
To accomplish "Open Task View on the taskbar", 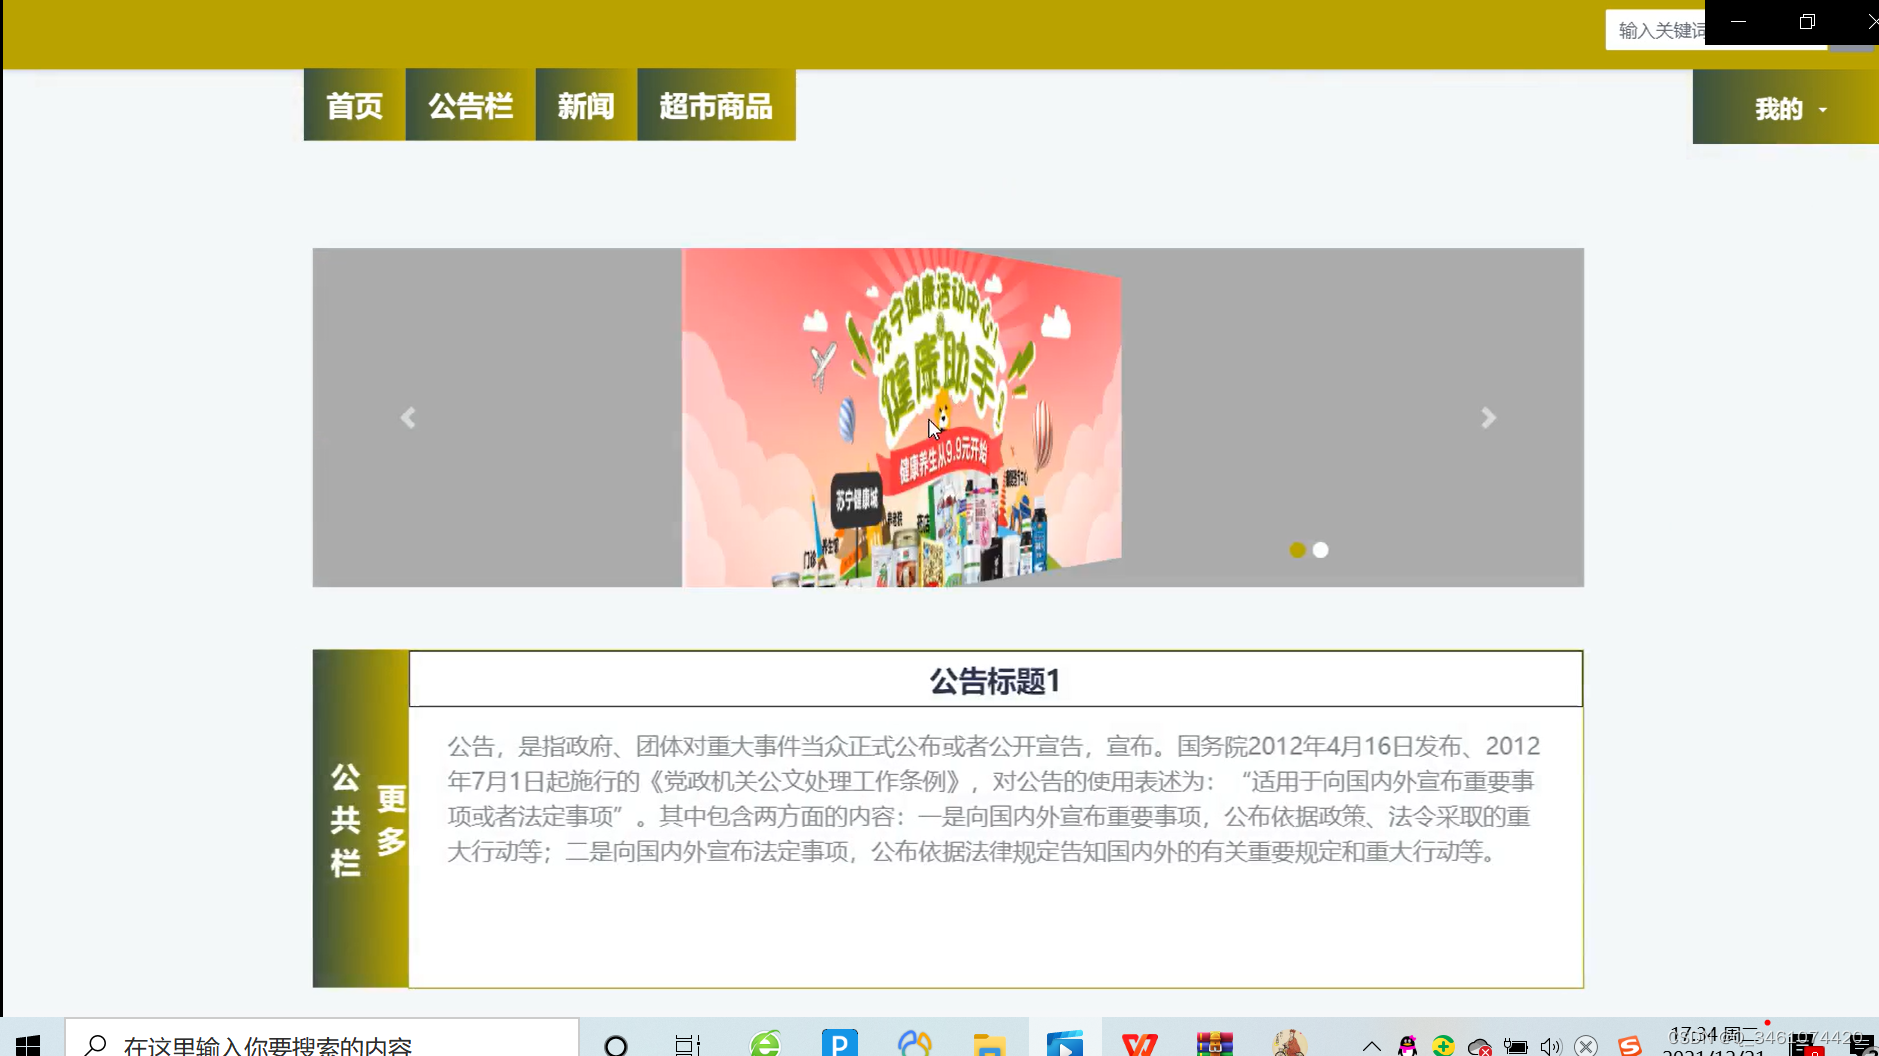I will click(688, 1045).
